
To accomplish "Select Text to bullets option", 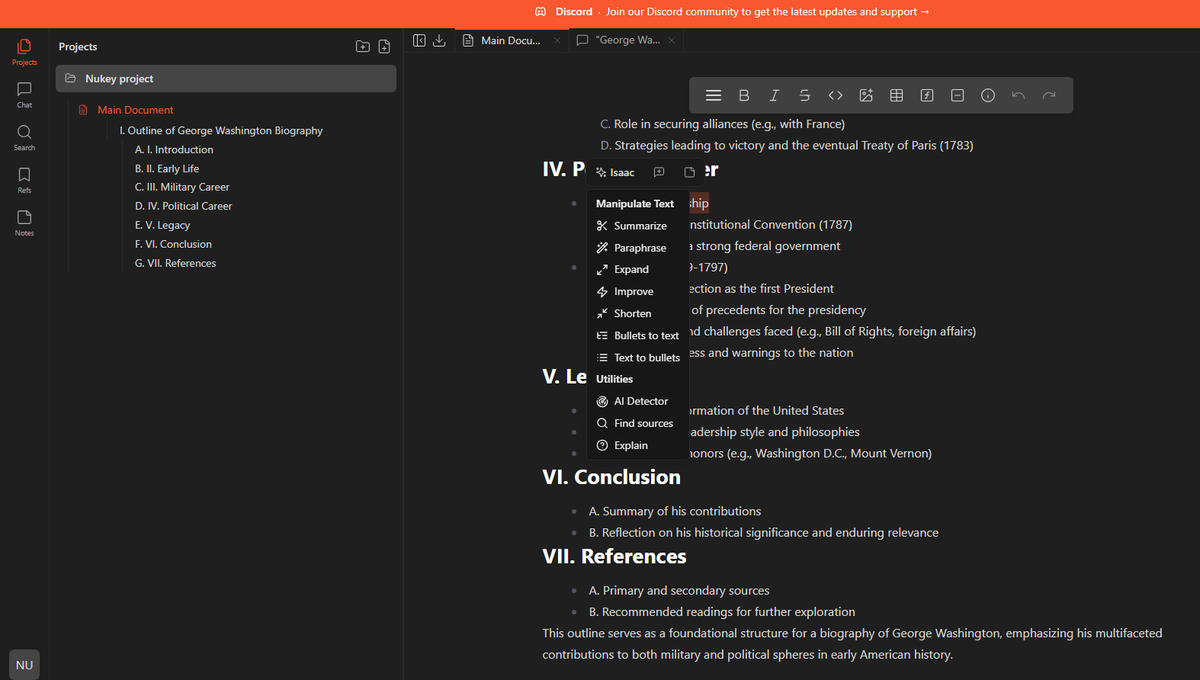I will [638, 358].
